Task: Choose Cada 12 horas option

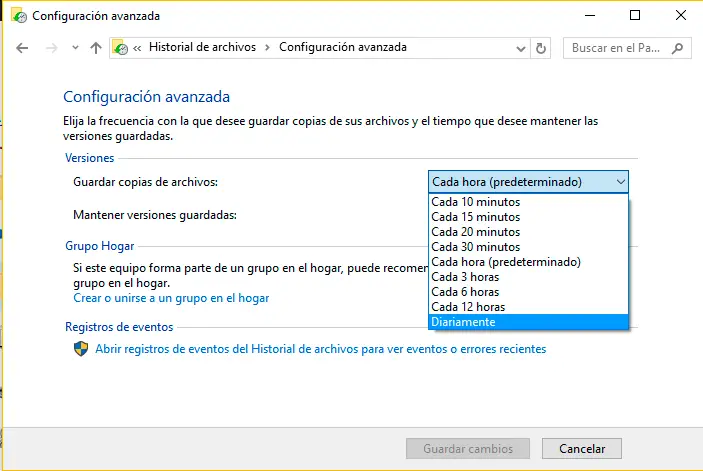Action: 468,307
